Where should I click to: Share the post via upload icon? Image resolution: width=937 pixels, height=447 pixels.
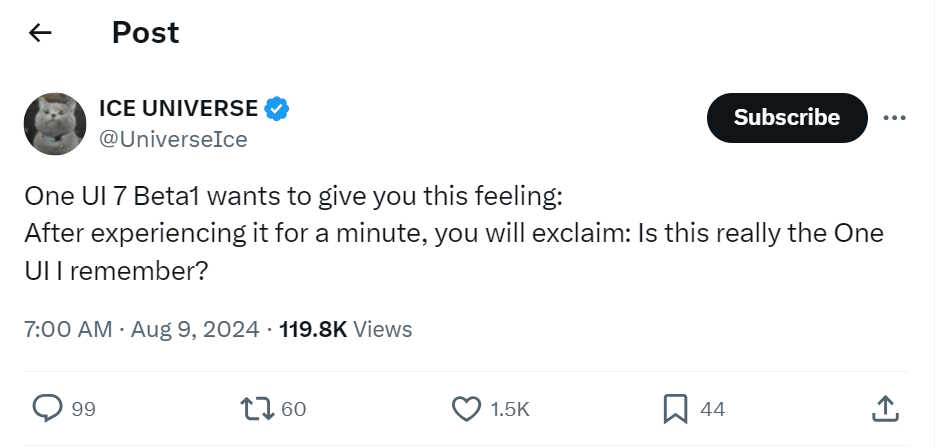pos(885,409)
